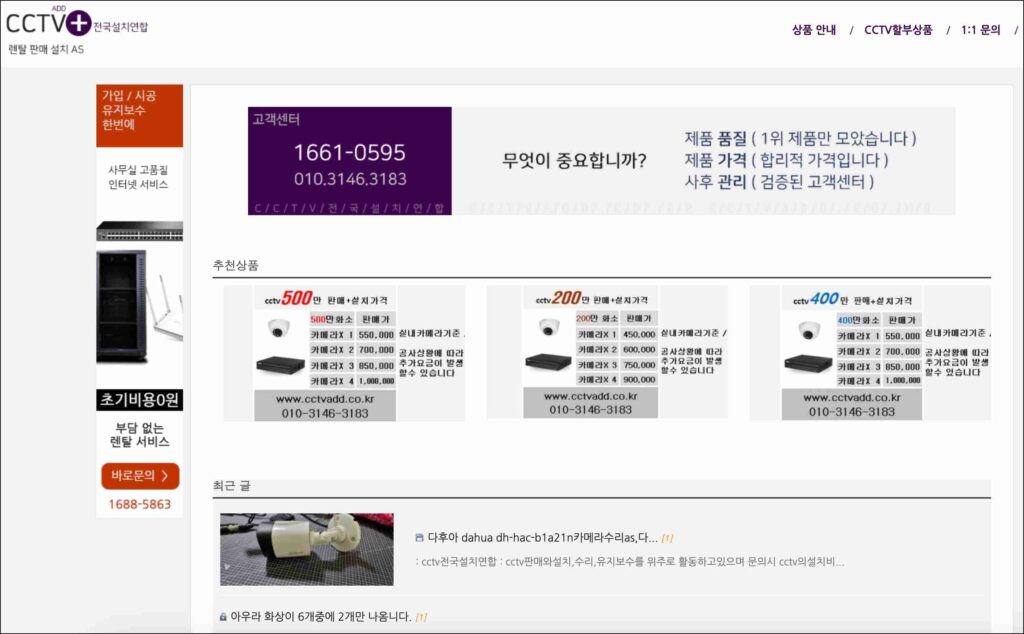Click the comment count beside the 다후아 post

(668, 538)
